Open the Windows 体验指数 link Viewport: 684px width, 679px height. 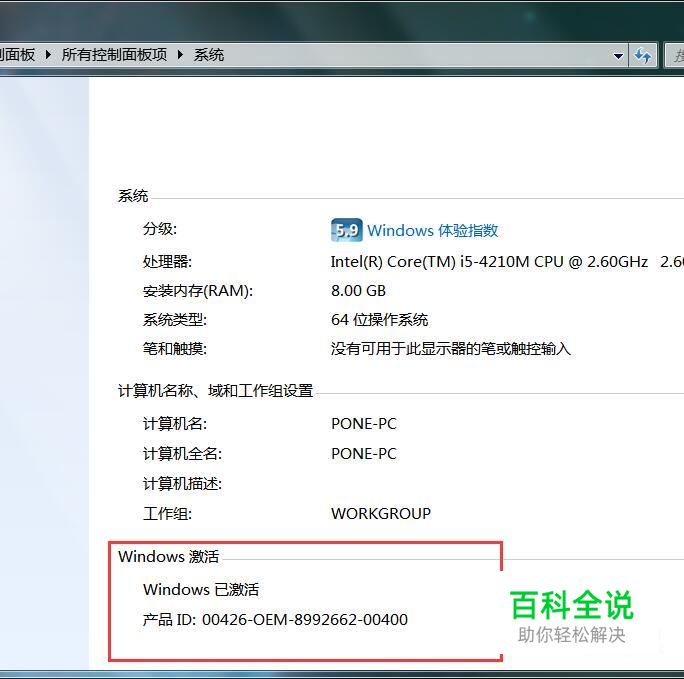tap(432, 230)
